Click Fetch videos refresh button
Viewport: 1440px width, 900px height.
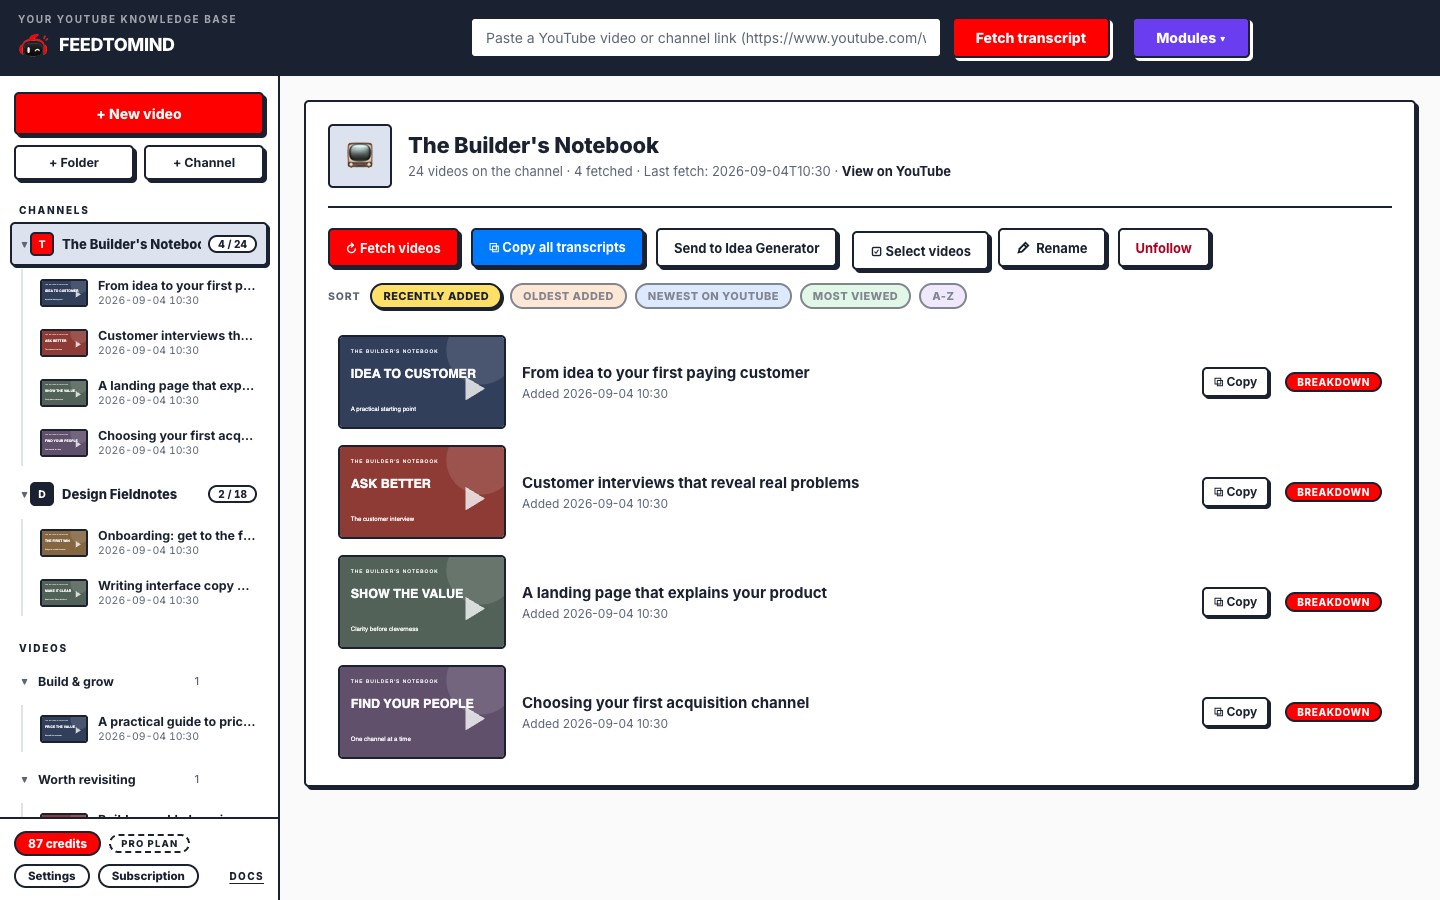[x=393, y=248]
